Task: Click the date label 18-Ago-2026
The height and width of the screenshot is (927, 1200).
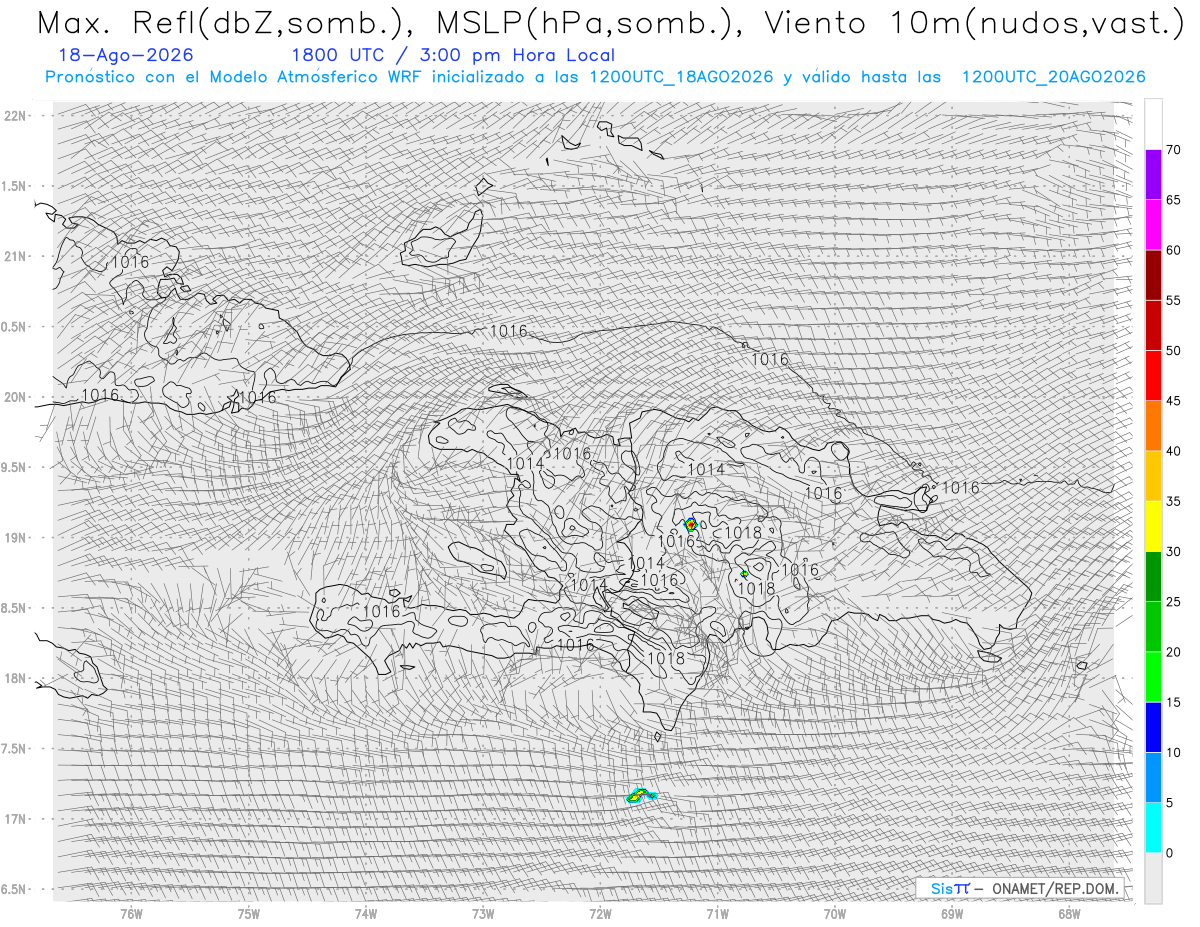Action: 126,55
